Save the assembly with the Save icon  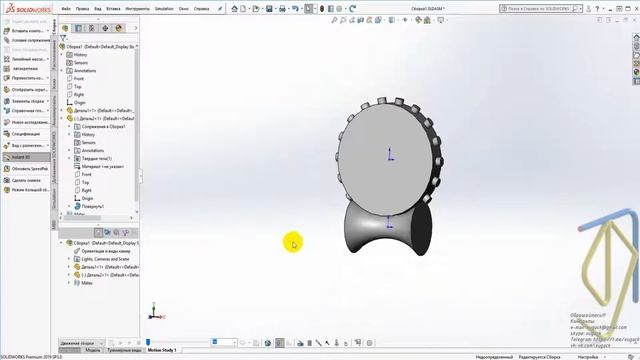coord(269,9)
